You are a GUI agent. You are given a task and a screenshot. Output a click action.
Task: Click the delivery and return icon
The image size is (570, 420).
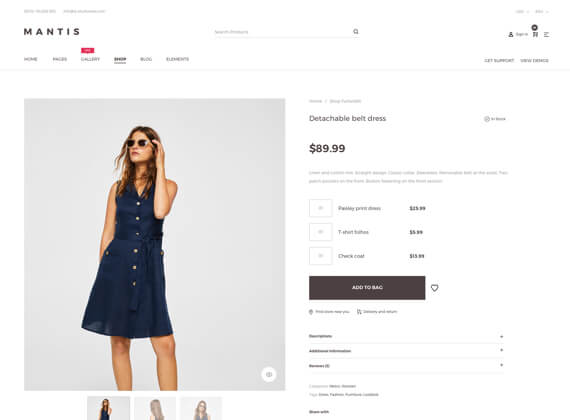coord(359,312)
